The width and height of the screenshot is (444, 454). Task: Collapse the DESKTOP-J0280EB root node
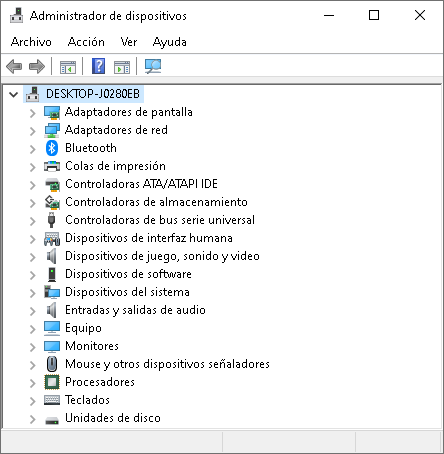point(14,95)
